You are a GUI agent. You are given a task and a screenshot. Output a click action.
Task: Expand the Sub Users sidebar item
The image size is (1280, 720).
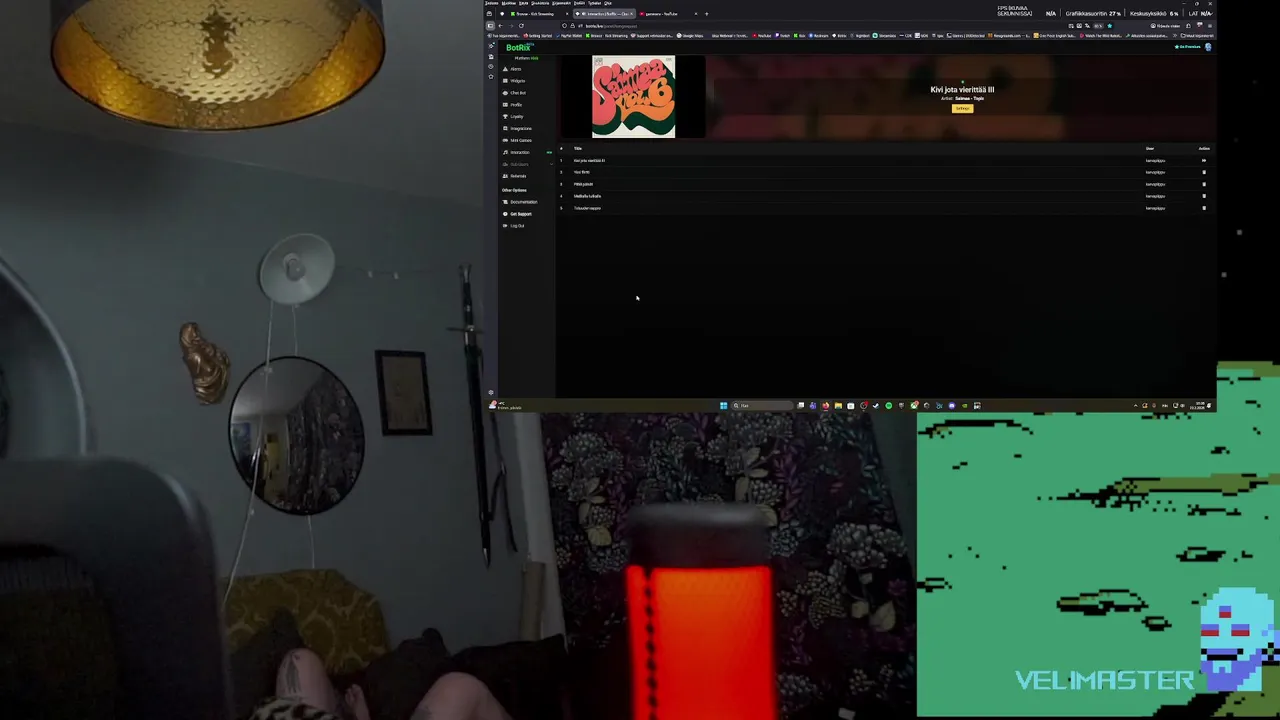[x=527, y=164]
